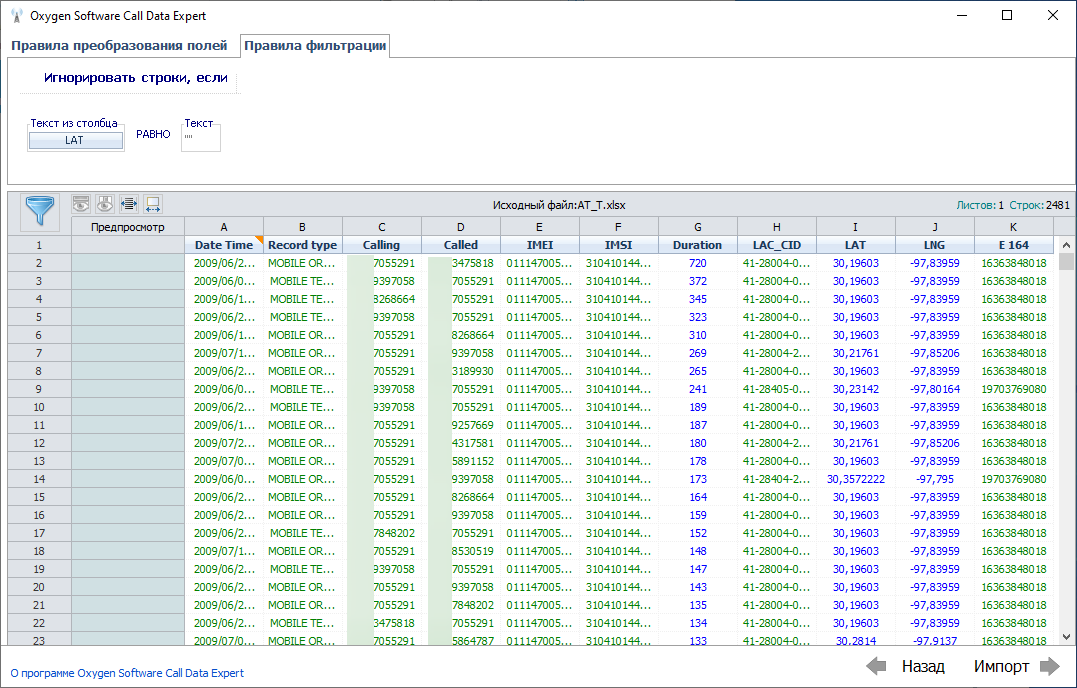Select the 'Правила фильтрации' tab

315,46
